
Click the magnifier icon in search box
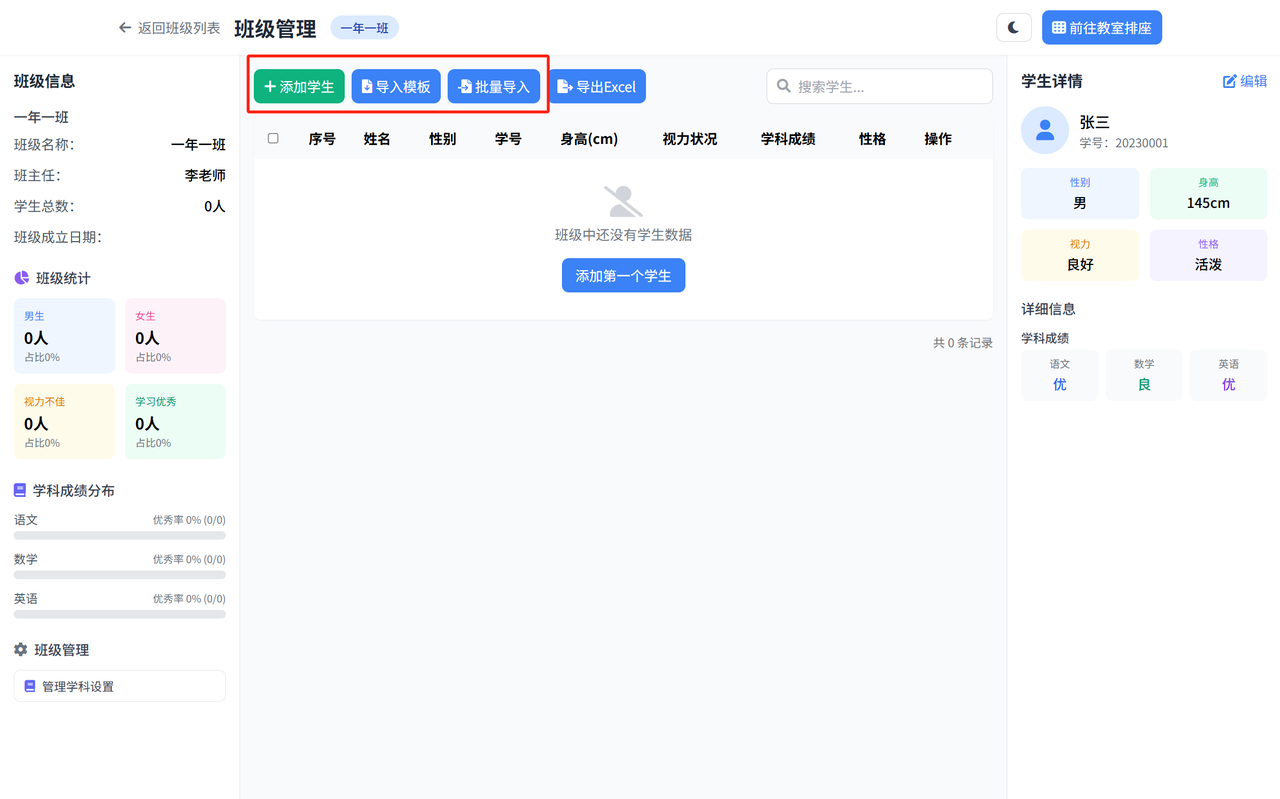(x=784, y=87)
